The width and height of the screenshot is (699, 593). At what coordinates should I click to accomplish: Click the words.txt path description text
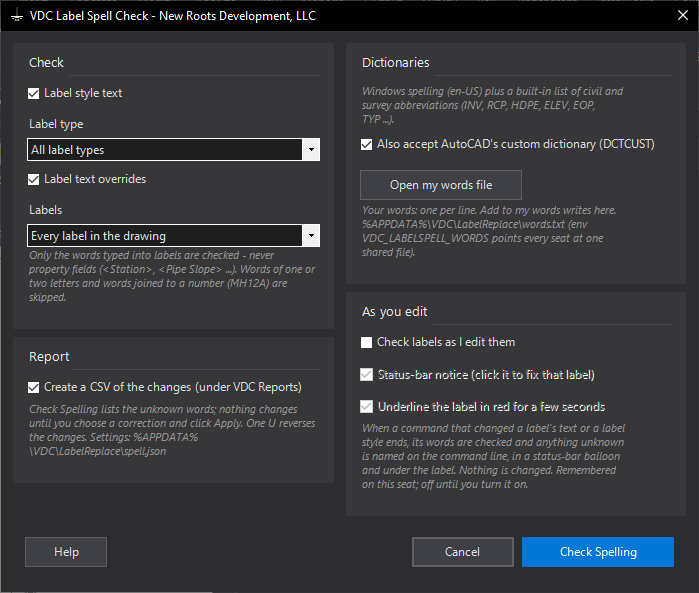pyautogui.click(x=489, y=231)
